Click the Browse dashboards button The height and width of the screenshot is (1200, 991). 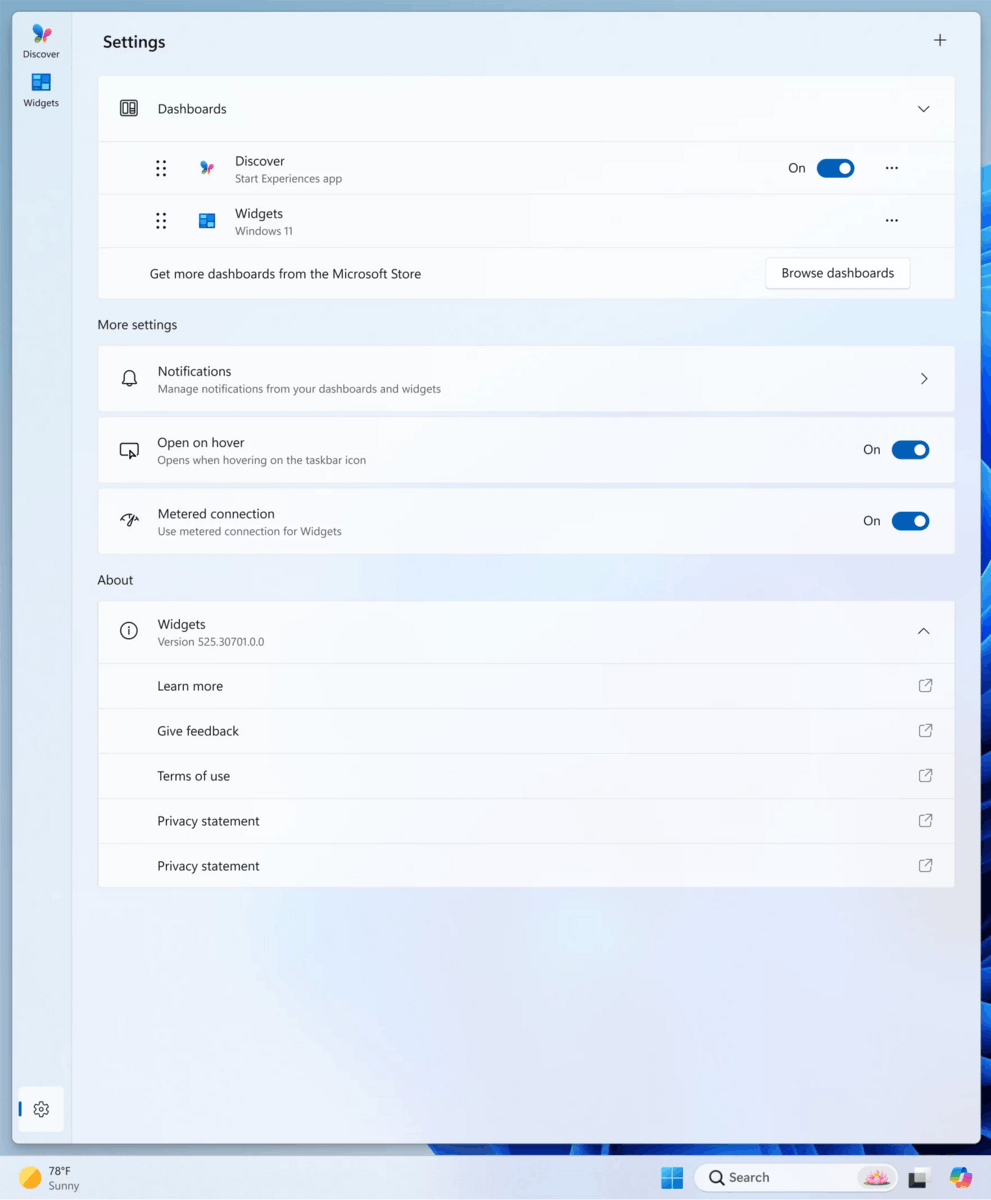click(x=836, y=272)
